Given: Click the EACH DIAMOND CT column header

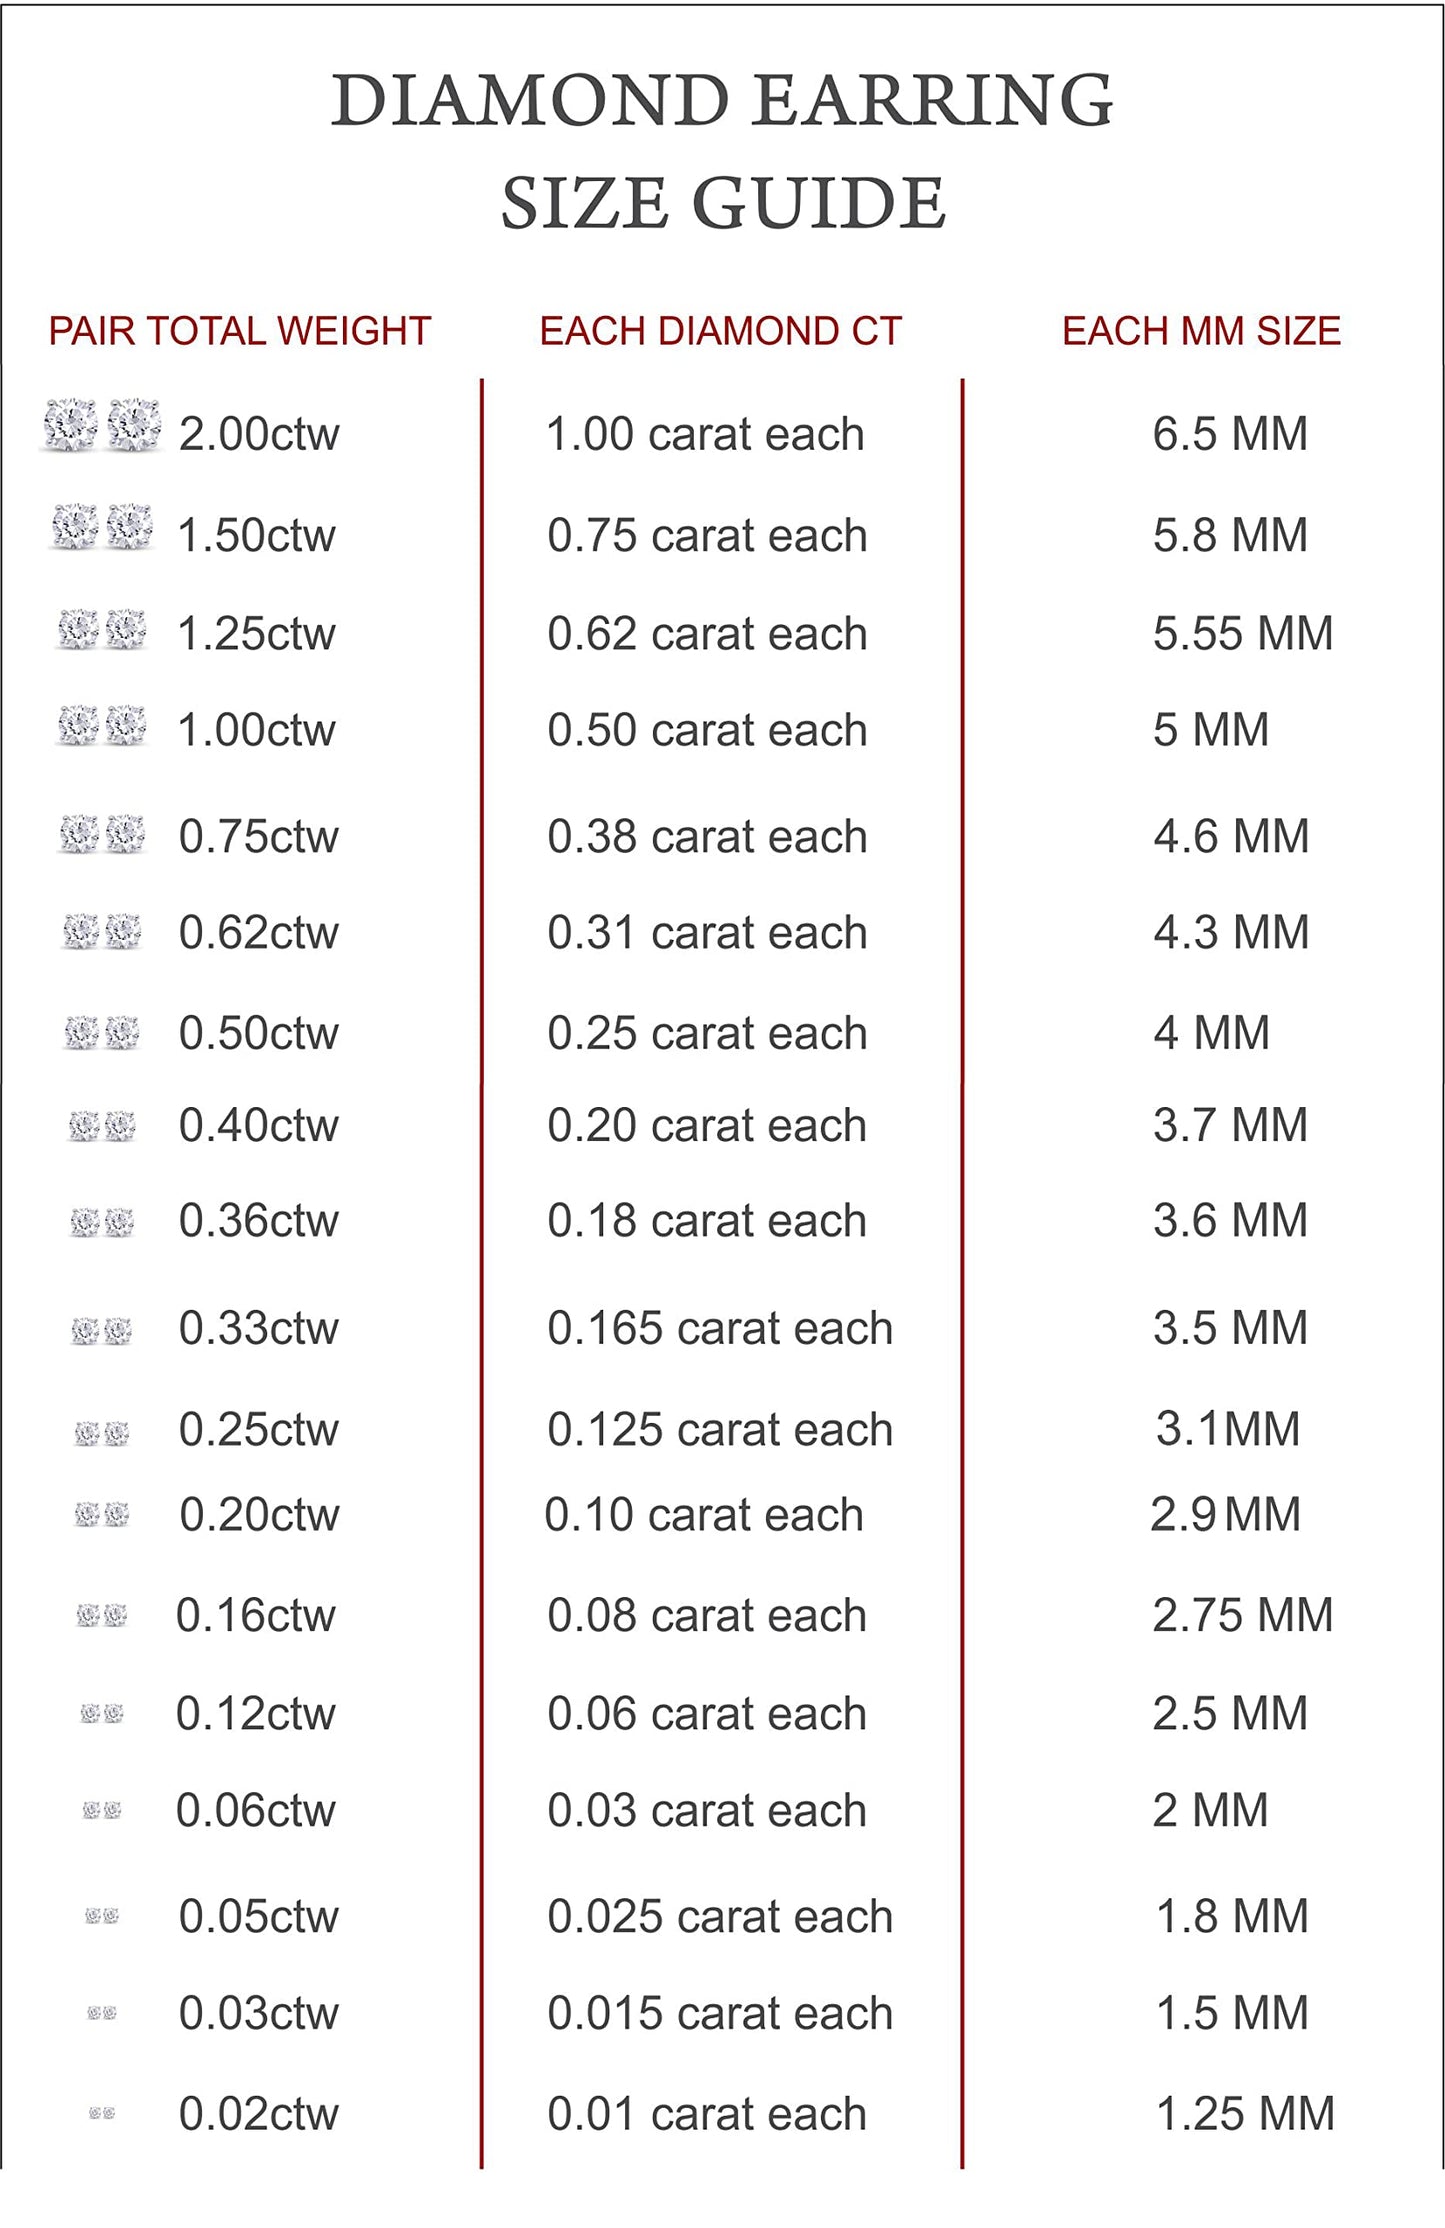Looking at the screenshot, I should (721, 331).
